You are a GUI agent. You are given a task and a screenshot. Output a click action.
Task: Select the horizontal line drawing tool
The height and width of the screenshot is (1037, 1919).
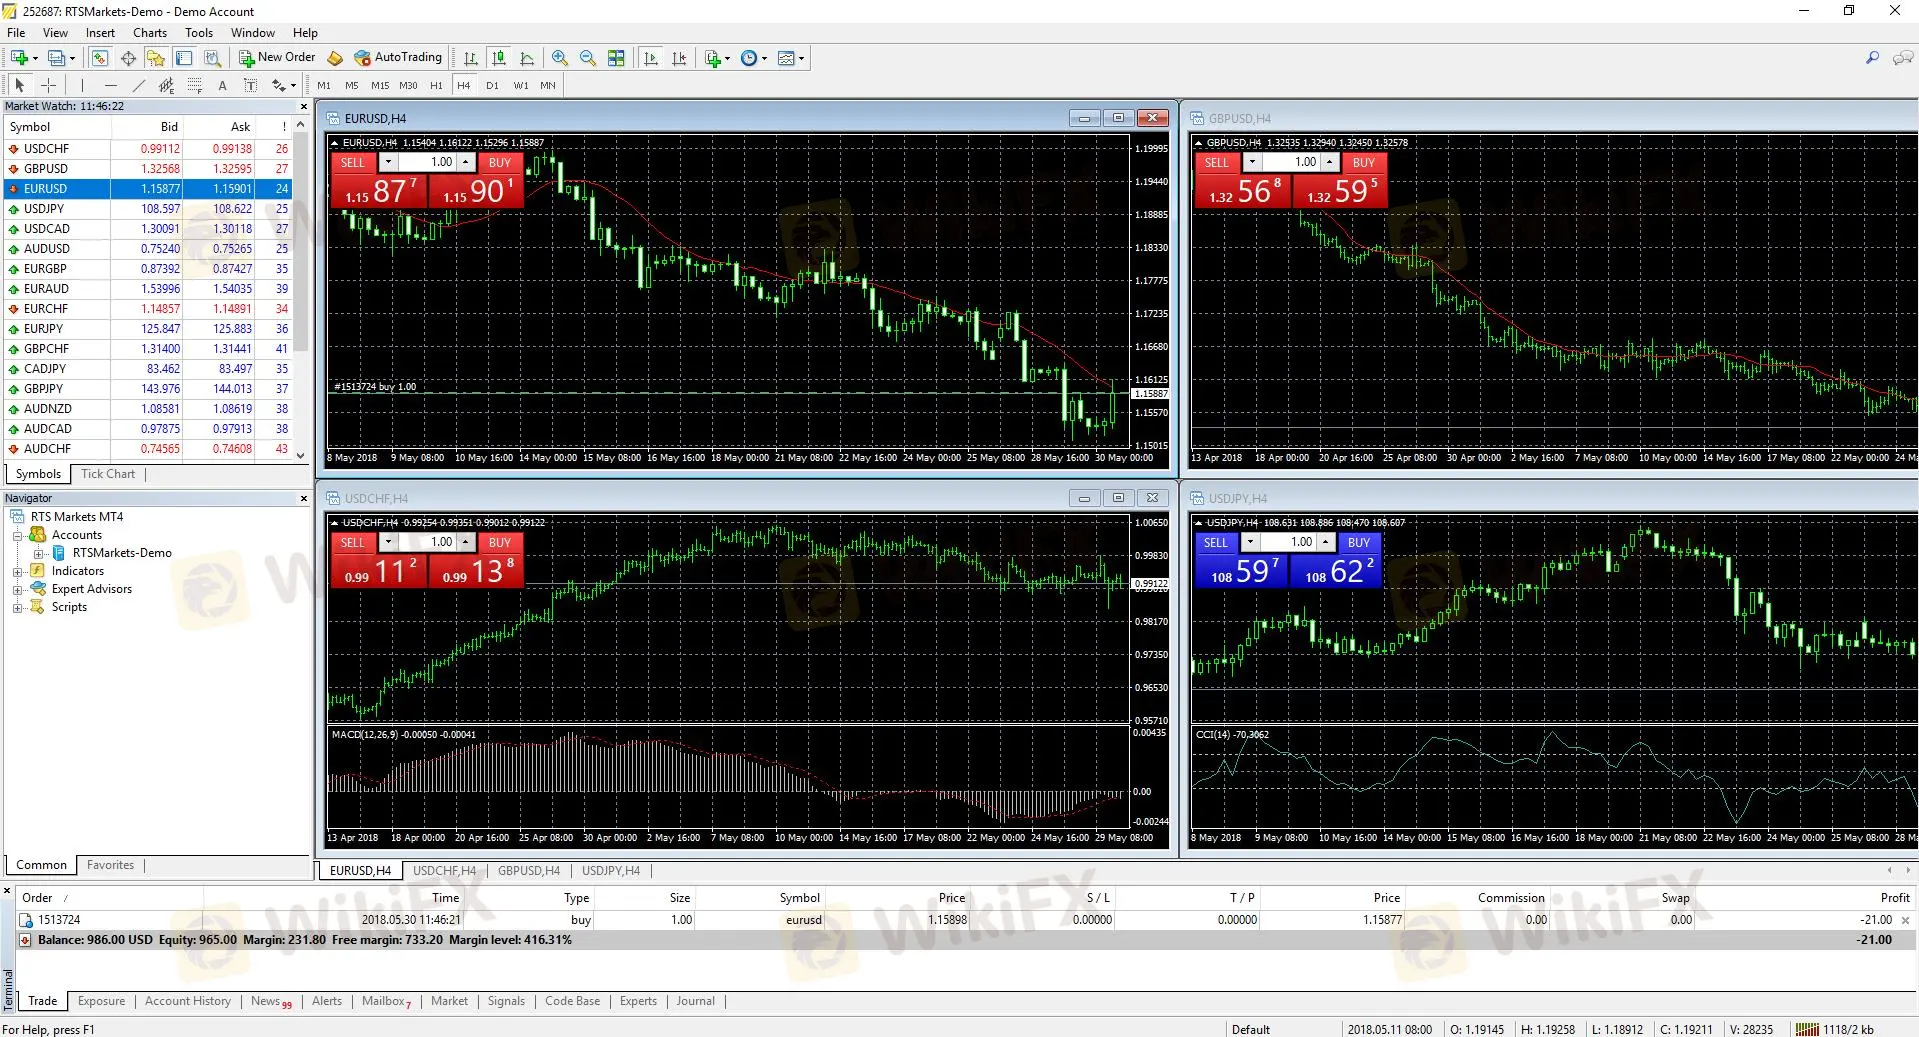[110, 85]
